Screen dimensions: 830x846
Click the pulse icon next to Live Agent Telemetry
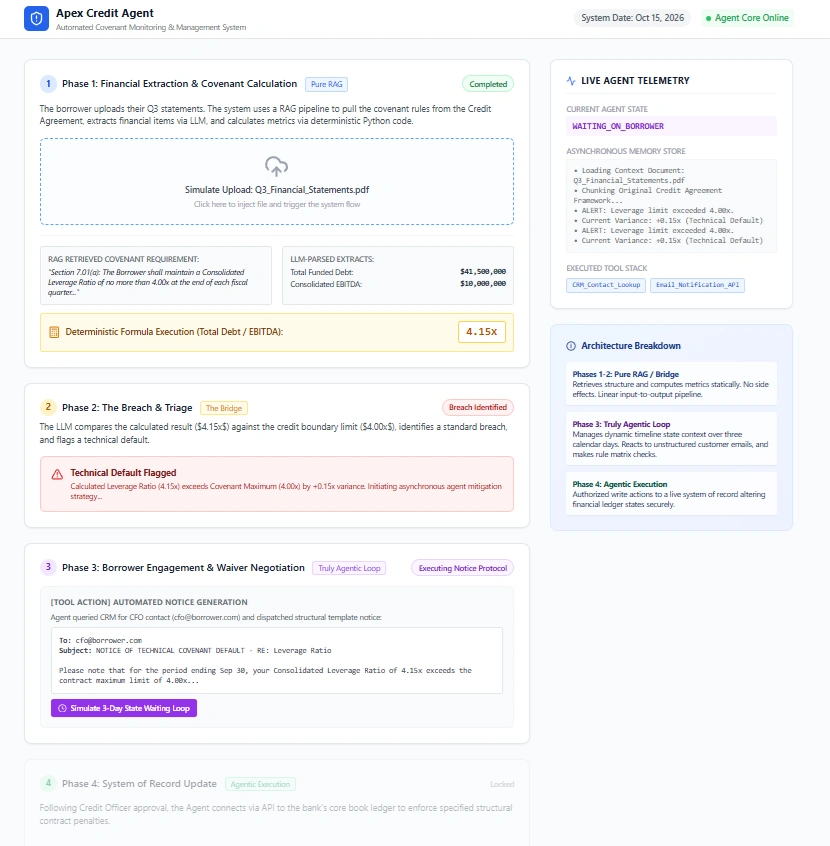571,81
